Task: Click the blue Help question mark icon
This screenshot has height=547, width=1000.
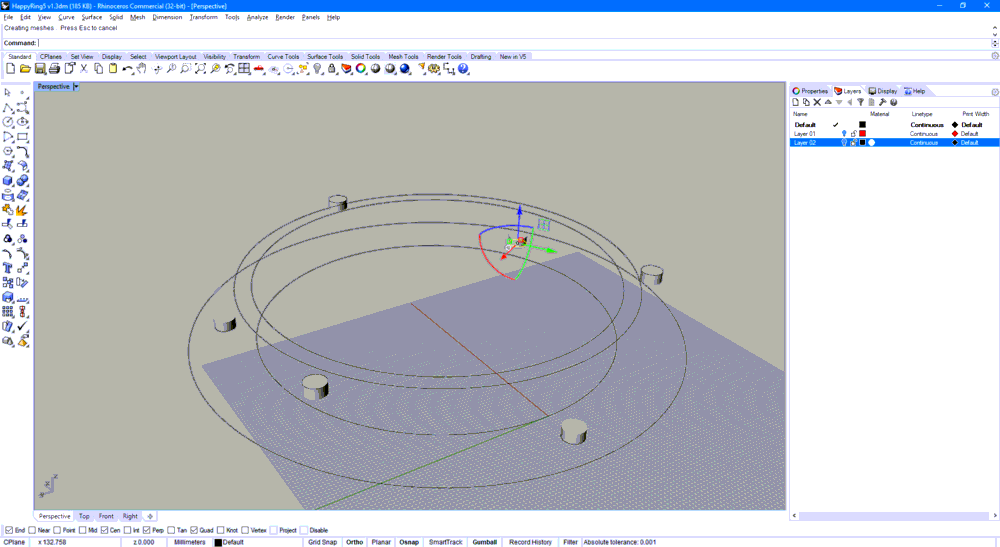Action: click(x=464, y=69)
